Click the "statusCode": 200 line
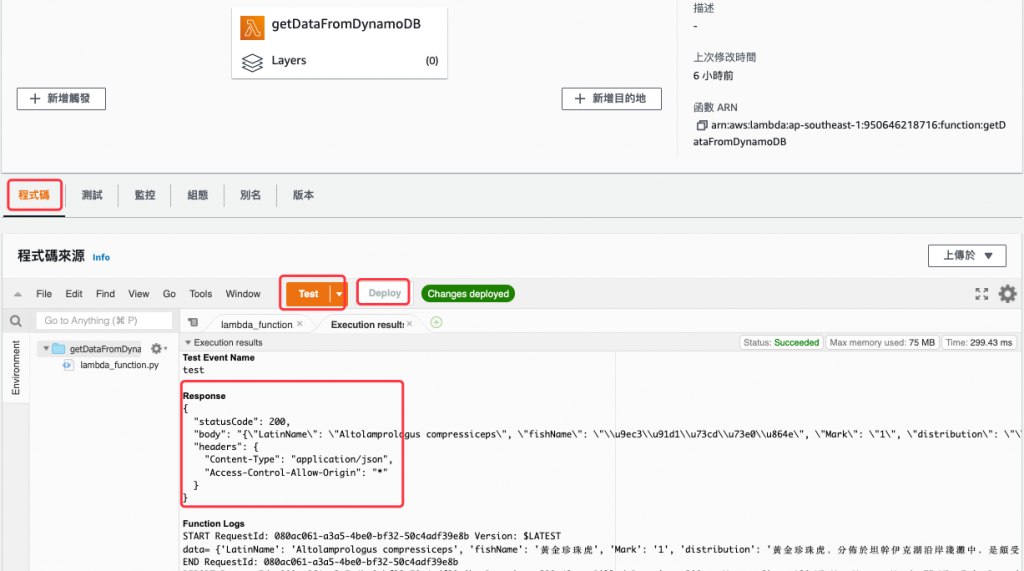 241,421
